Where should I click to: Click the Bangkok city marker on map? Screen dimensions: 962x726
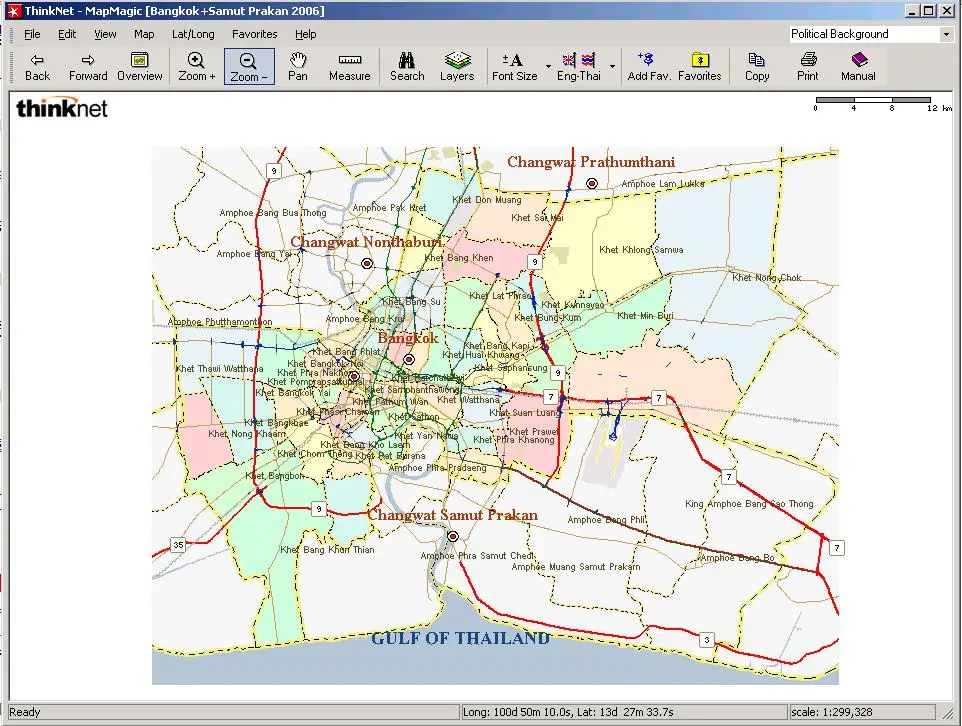click(409, 359)
